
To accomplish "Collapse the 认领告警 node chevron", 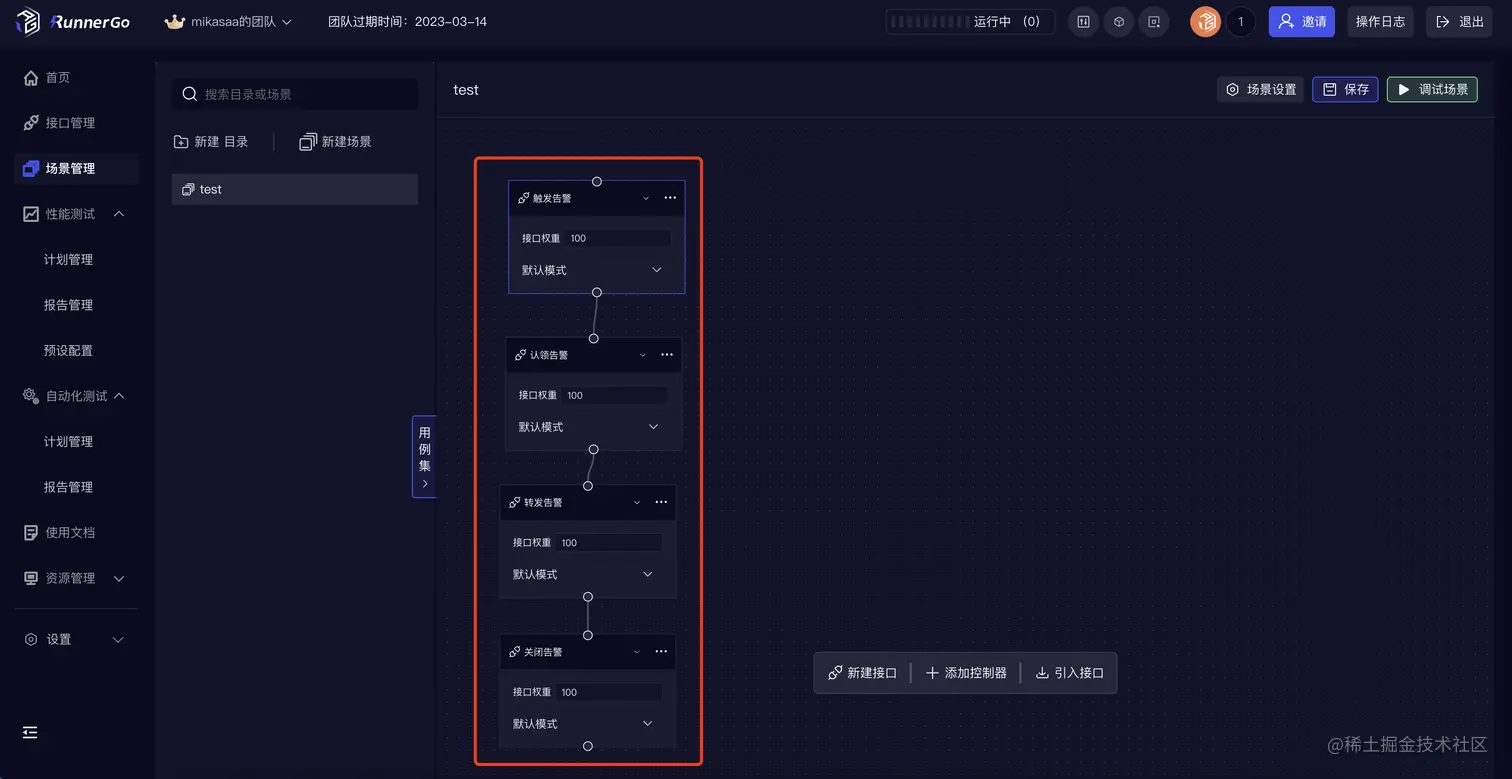I will [643, 355].
